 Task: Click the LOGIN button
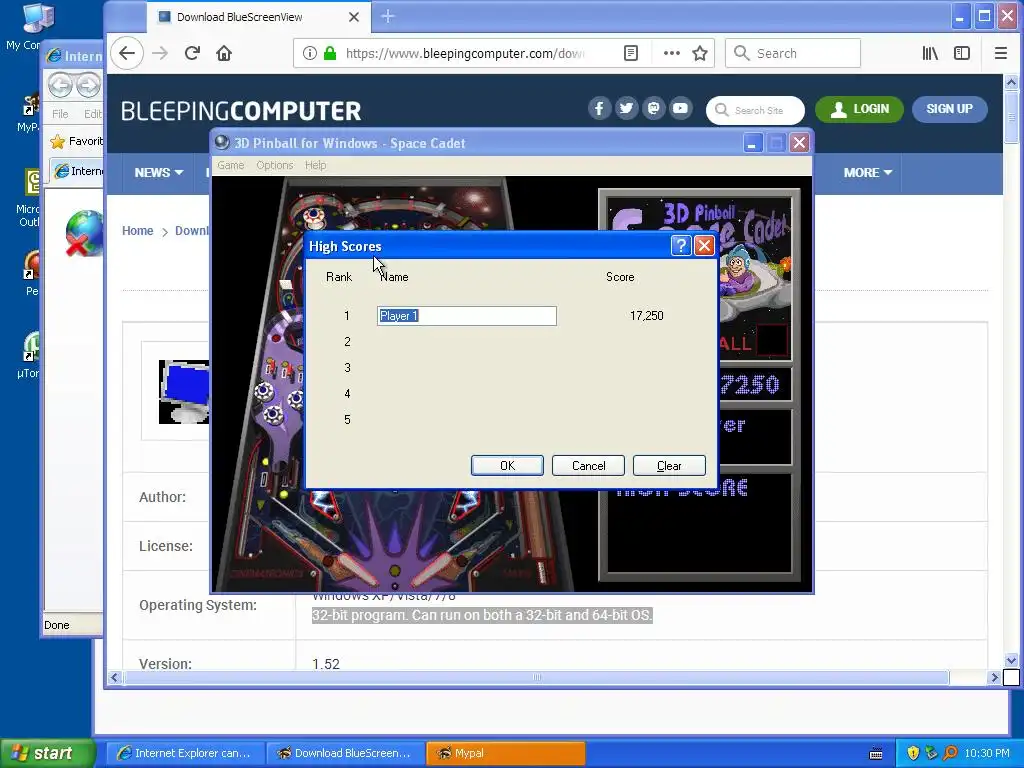859,109
